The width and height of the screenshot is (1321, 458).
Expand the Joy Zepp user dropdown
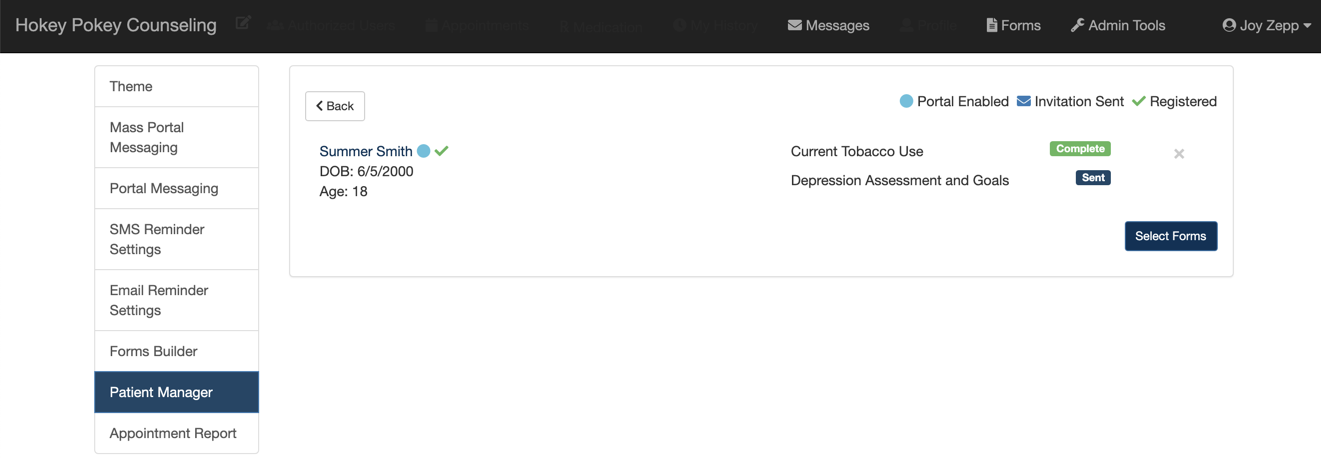point(1266,25)
